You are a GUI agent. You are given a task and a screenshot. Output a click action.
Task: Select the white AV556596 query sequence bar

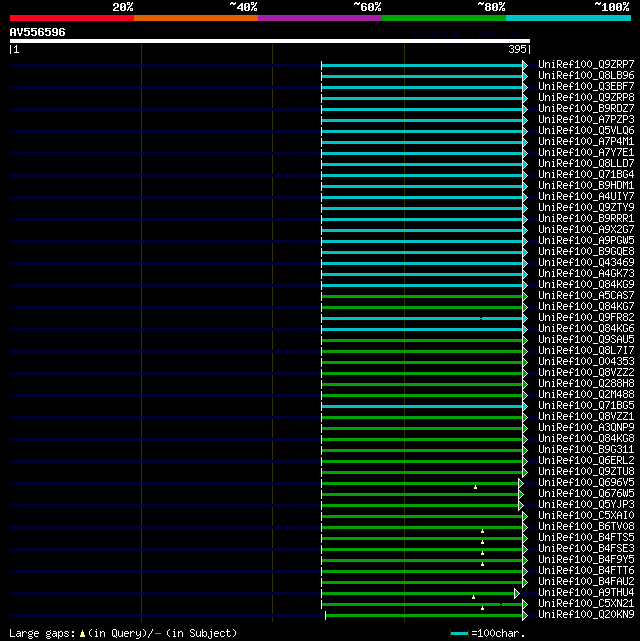(x=270, y=41)
